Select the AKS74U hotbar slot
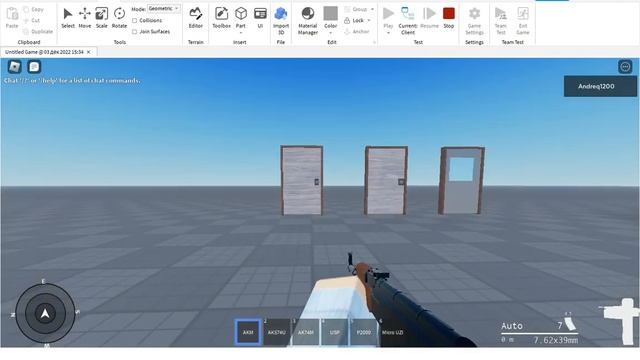The width and height of the screenshot is (640, 360). (277, 332)
